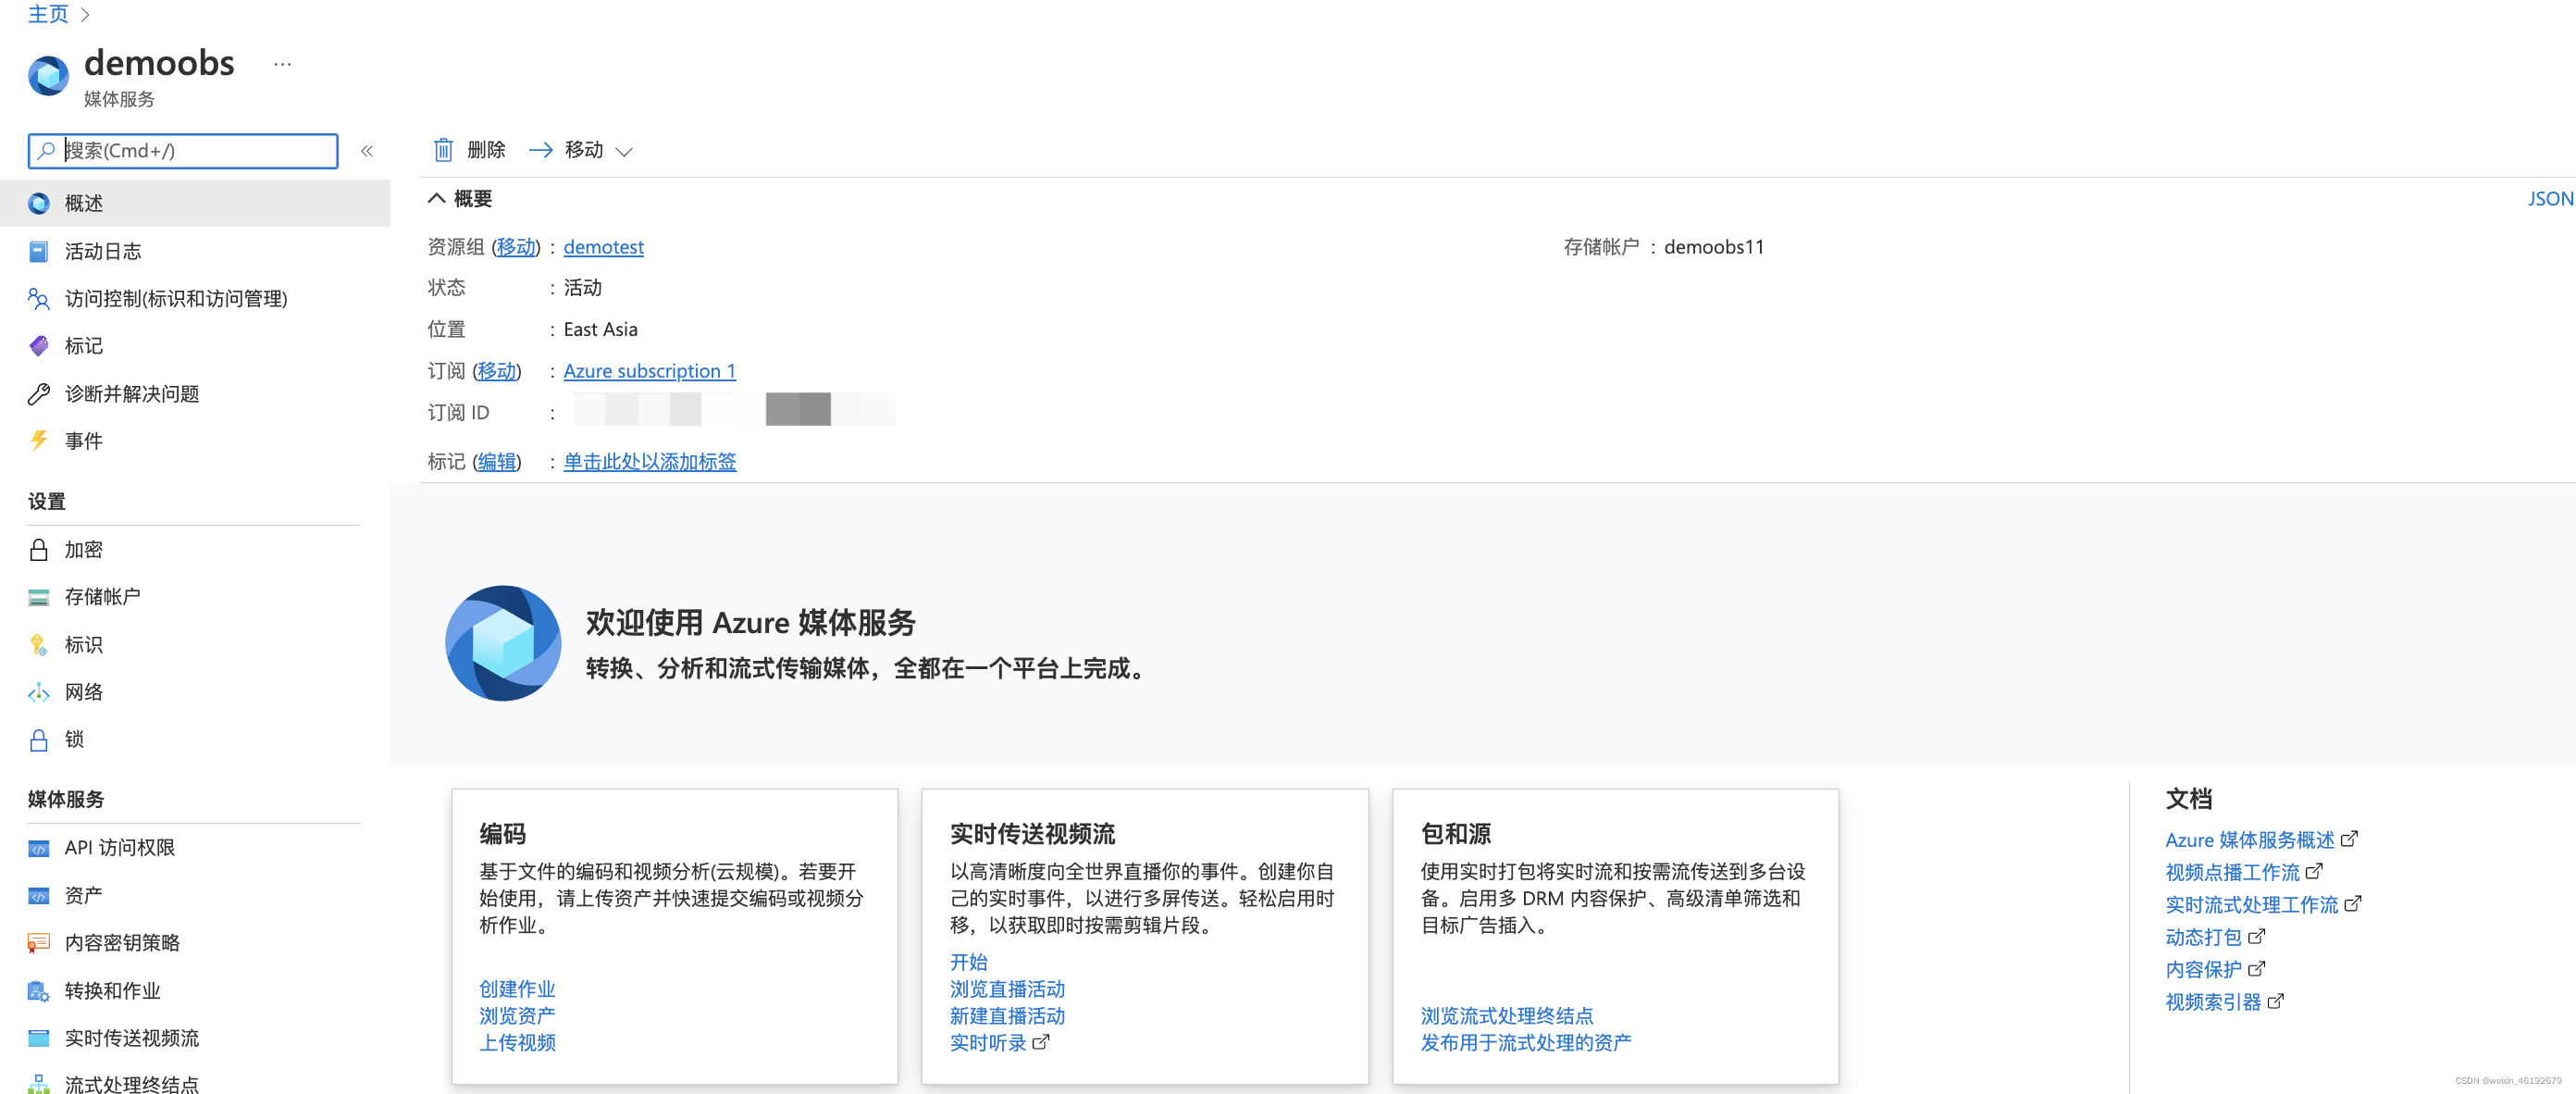Click the 浏览直播活动 link
The image size is (2576, 1094).
coord(1007,989)
